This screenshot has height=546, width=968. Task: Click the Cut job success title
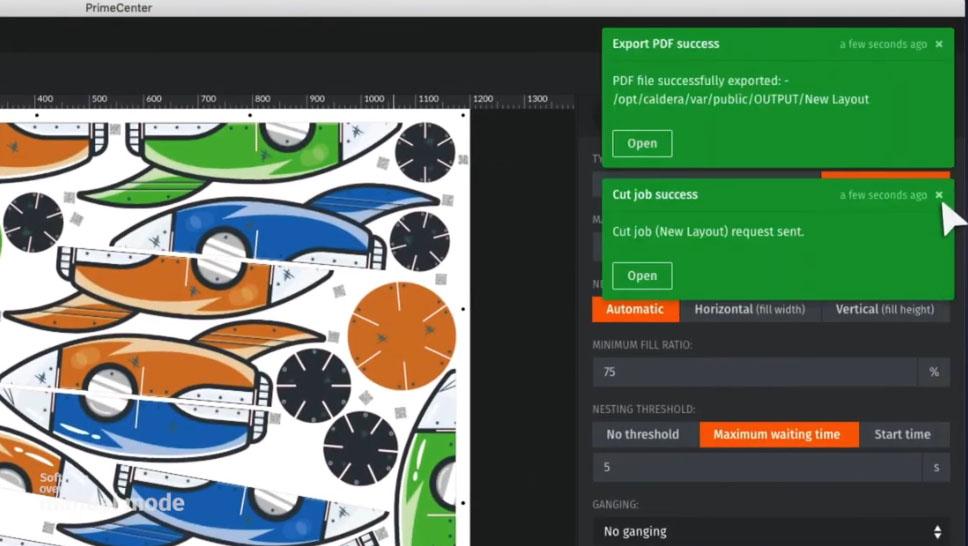point(655,195)
